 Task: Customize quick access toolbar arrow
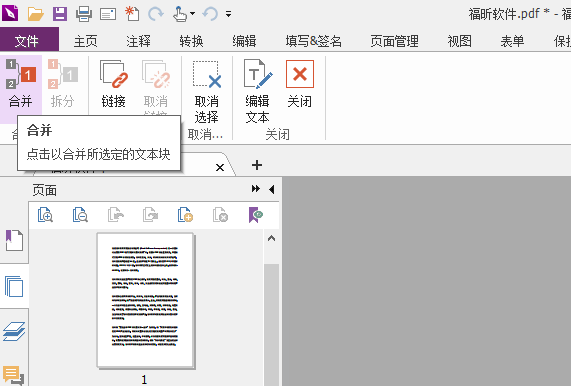pyautogui.click(x=228, y=14)
